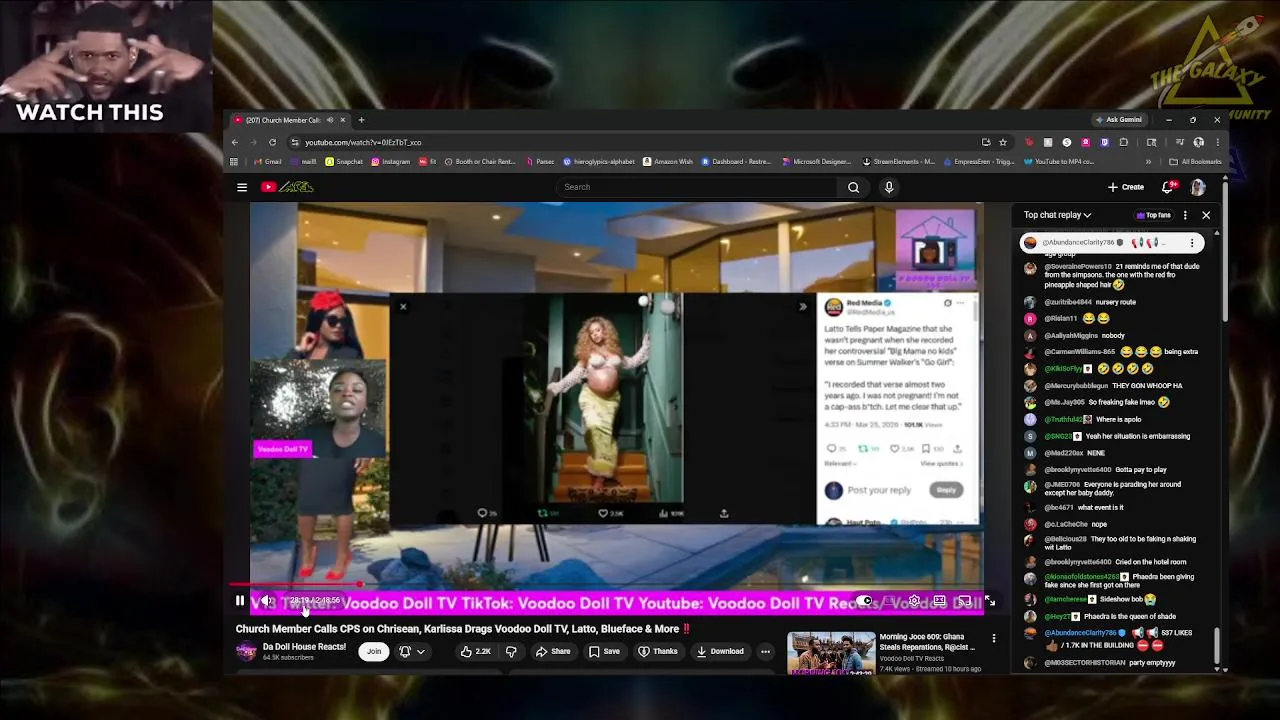Open YouTube guide hamburger menu

tap(242, 187)
